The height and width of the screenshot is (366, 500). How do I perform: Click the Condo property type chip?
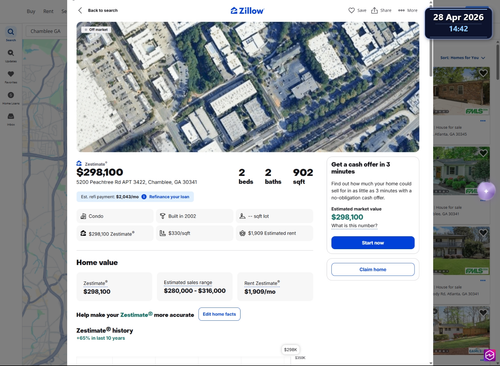[115, 216]
